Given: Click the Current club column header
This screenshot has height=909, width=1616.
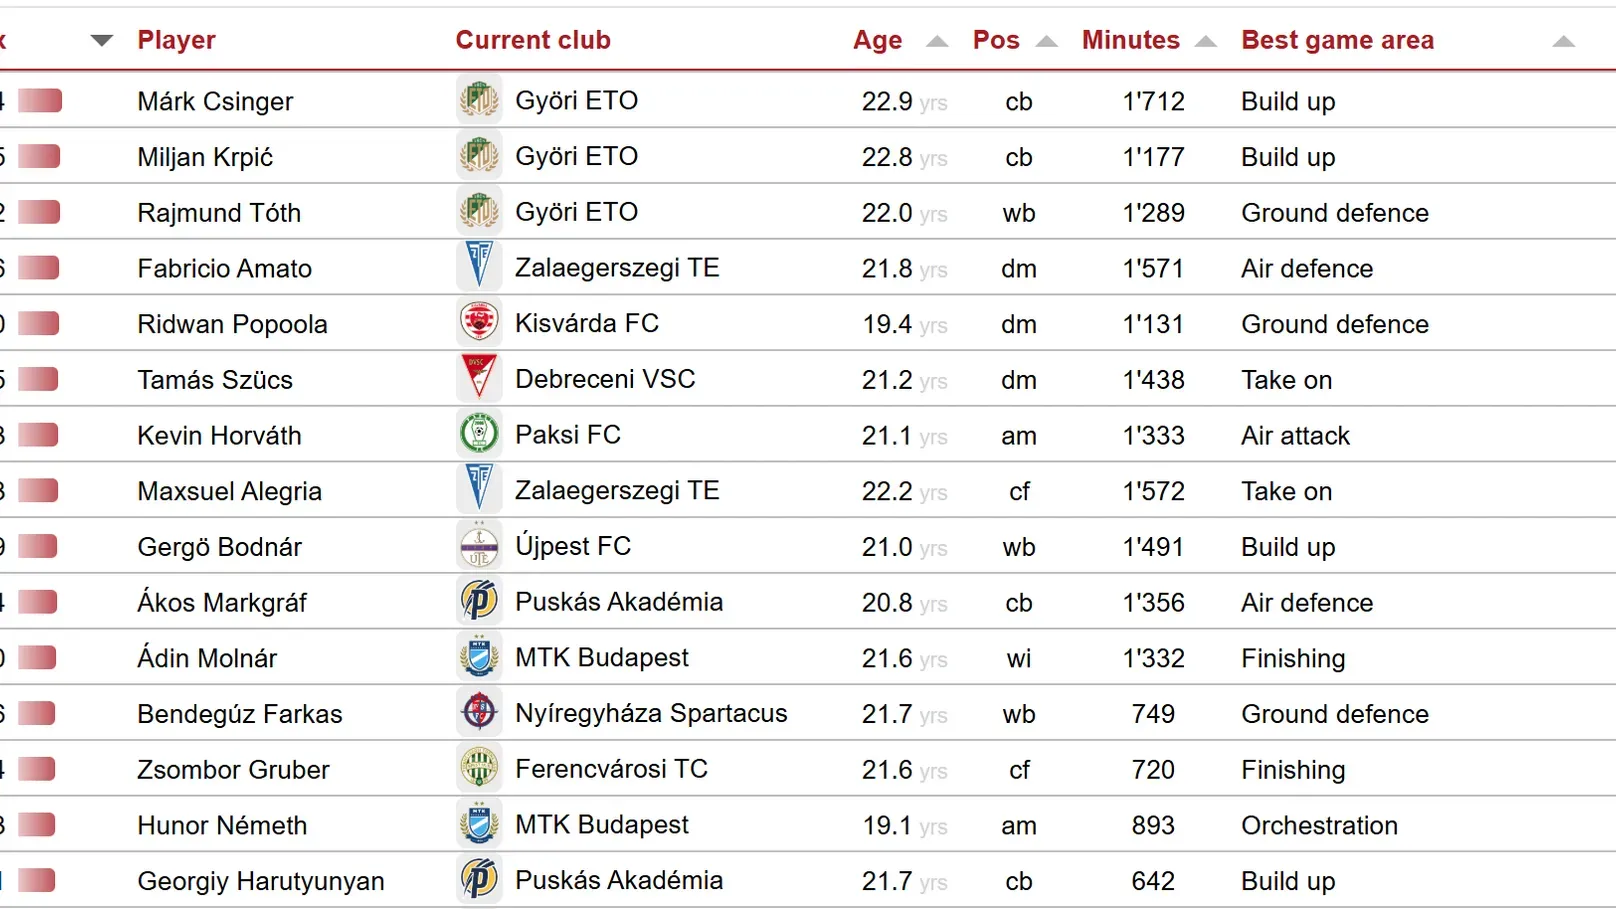Looking at the screenshot, I should click(533, 40).
